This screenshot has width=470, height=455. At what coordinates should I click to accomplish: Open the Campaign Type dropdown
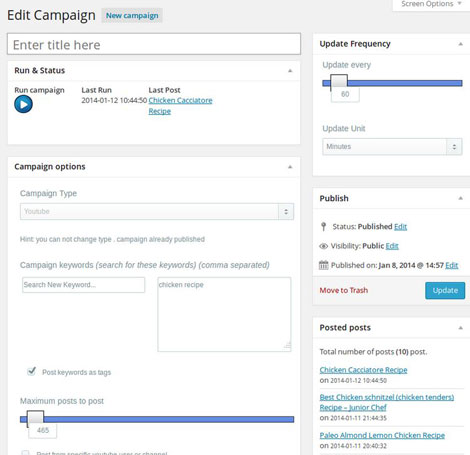click(x=157, y=211)
